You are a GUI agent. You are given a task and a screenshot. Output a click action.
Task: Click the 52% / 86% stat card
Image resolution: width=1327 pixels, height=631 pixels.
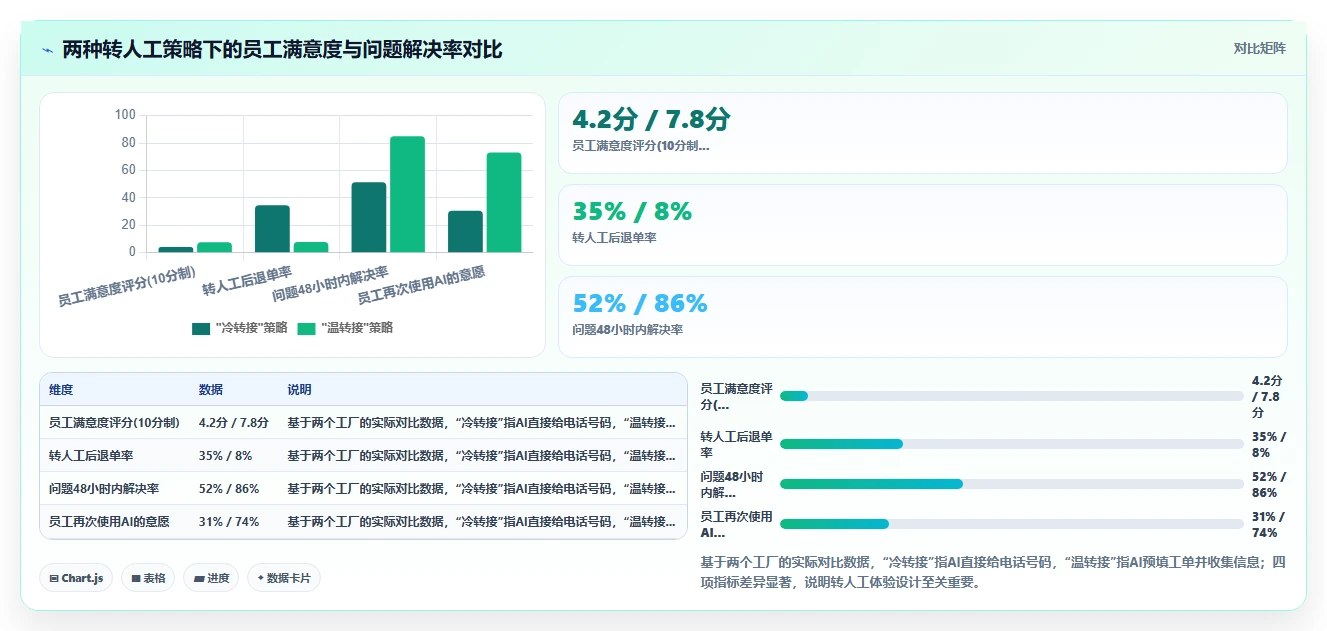click(922, 317)
